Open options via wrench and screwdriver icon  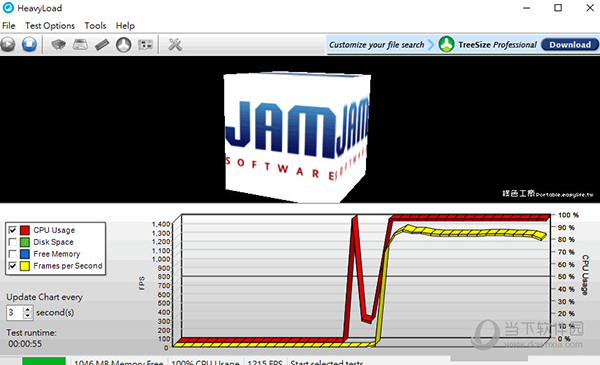pos(175,45)
